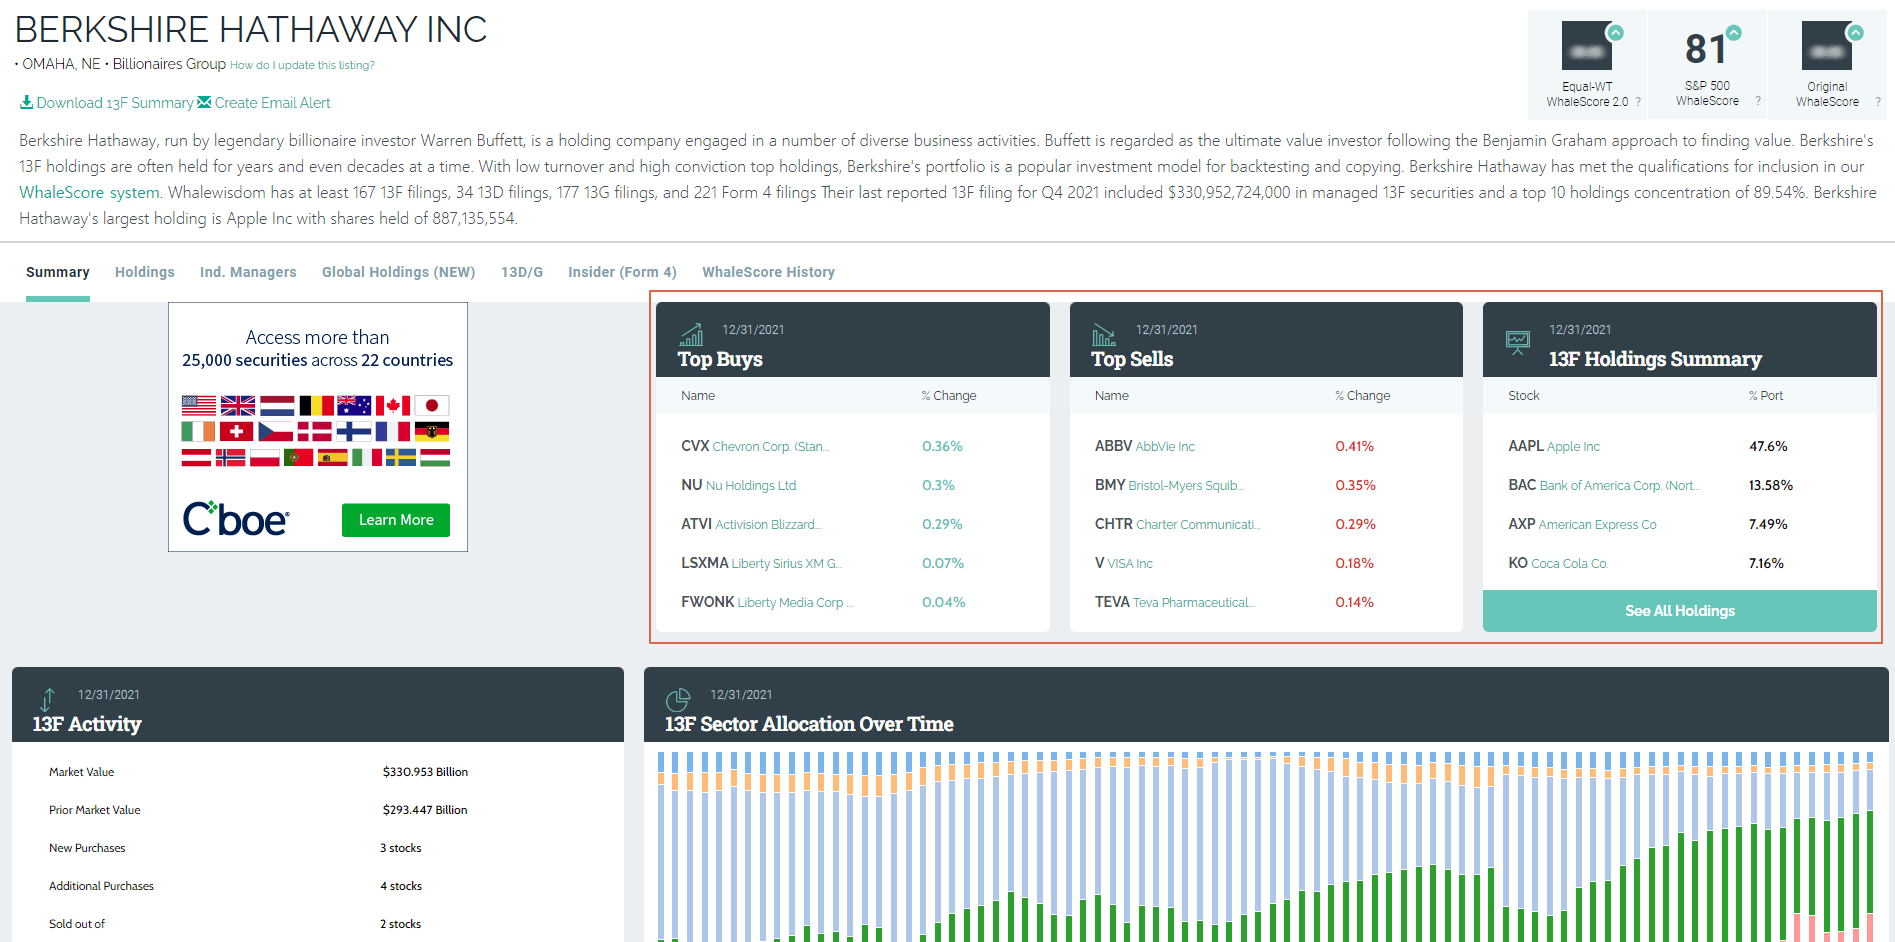Open the WhaleScore system link
1895x942 pixels.
click(x=89, y=192)
